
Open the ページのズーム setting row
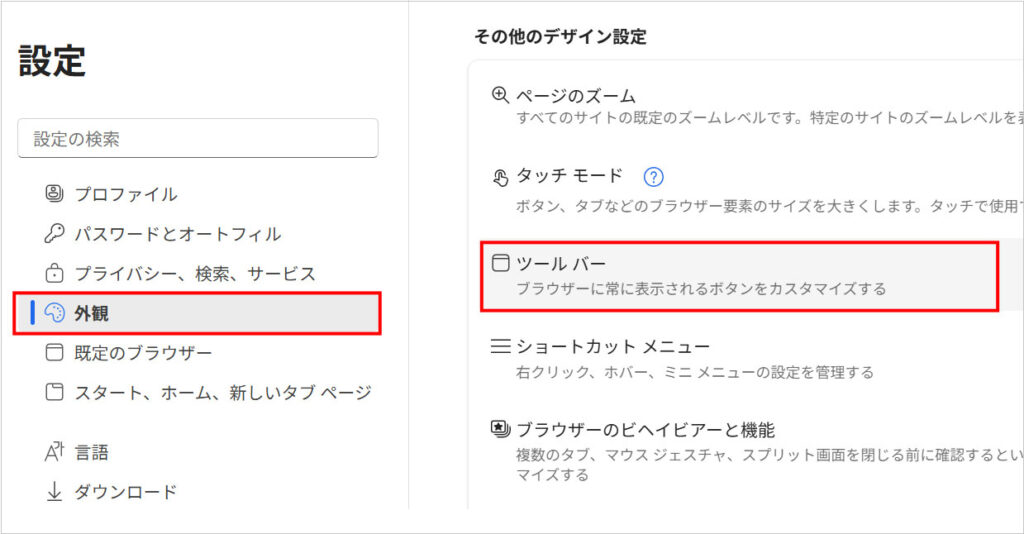(740, 106)
